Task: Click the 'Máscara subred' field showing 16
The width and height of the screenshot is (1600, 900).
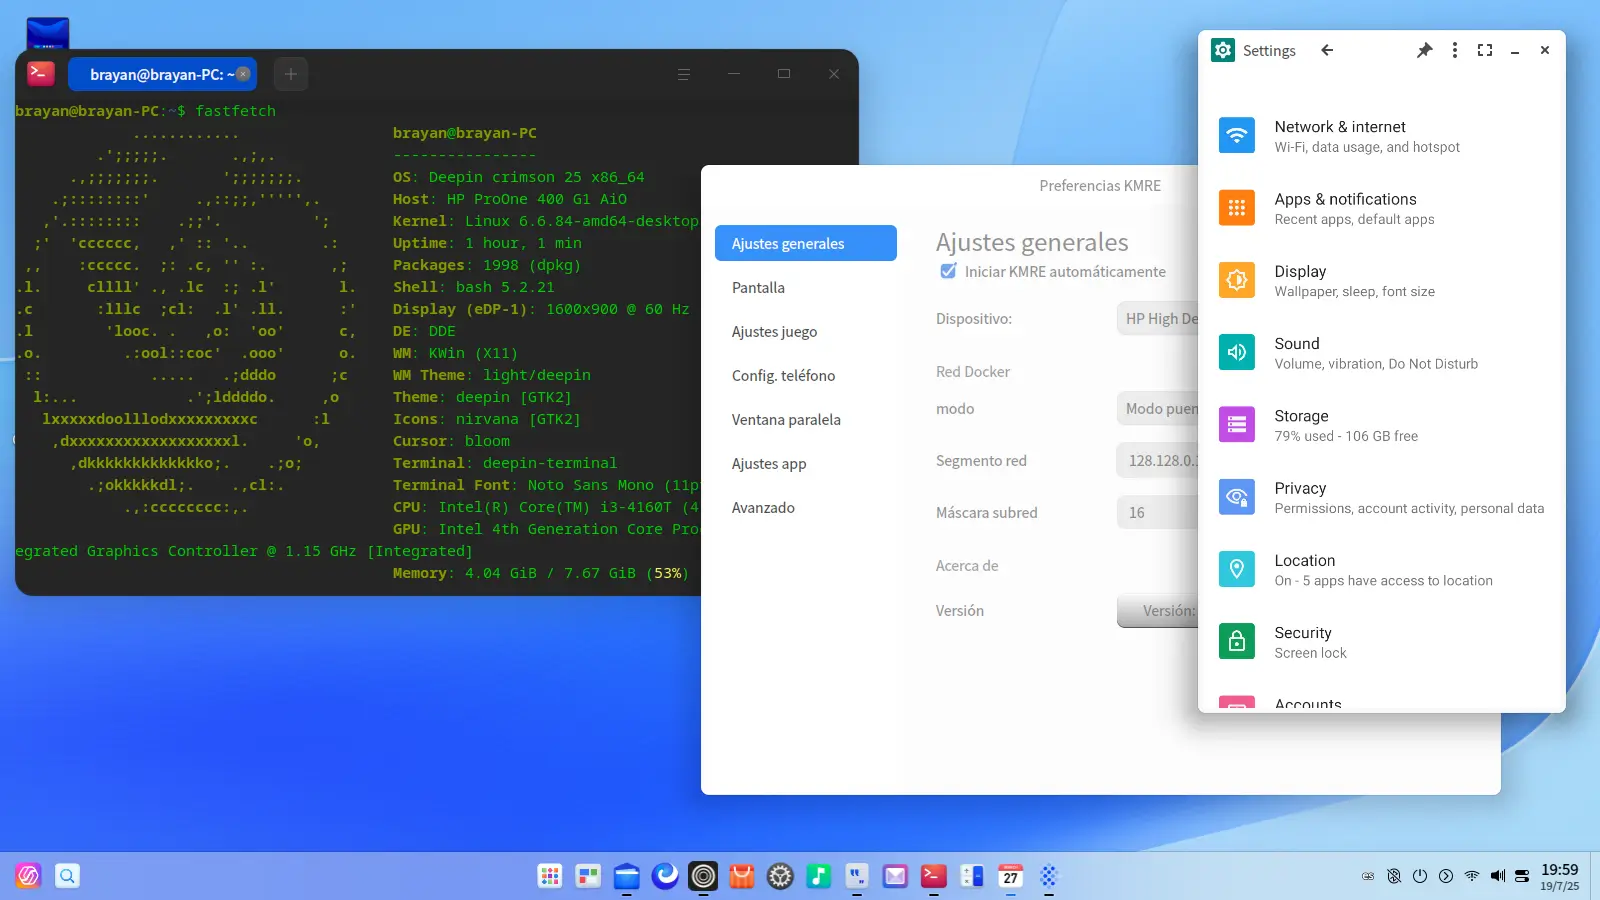Action: point(1157,512)
